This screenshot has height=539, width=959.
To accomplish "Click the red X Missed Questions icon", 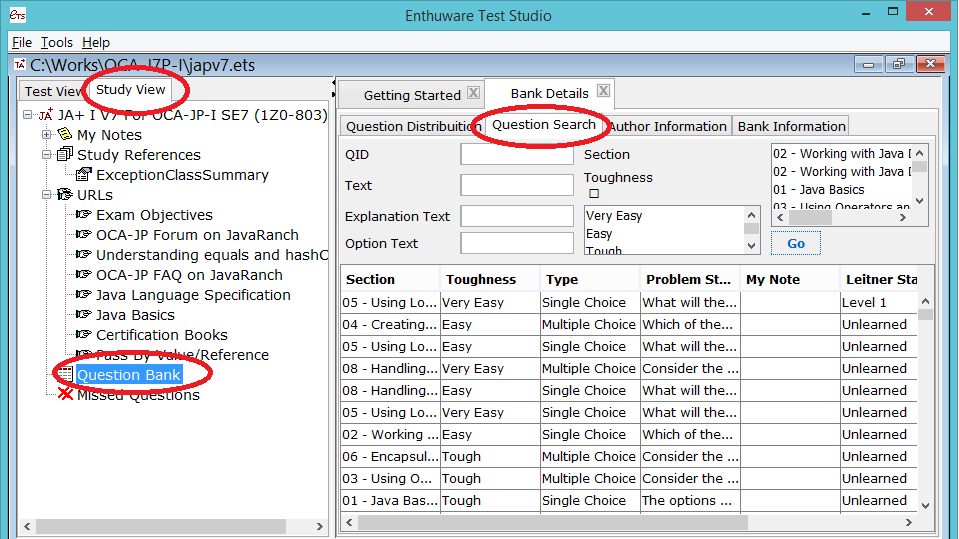I will (x=65, y=394).
